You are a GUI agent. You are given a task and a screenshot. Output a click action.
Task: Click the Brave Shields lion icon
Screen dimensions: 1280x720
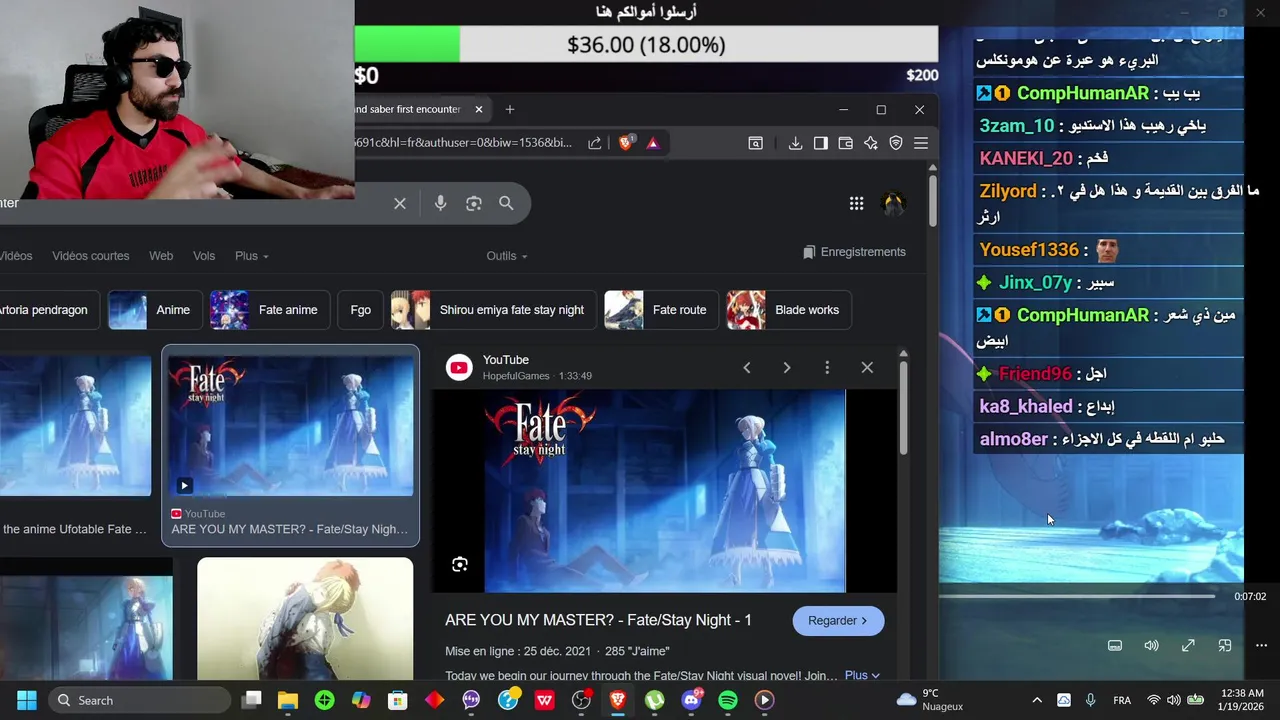coord(626,143)
